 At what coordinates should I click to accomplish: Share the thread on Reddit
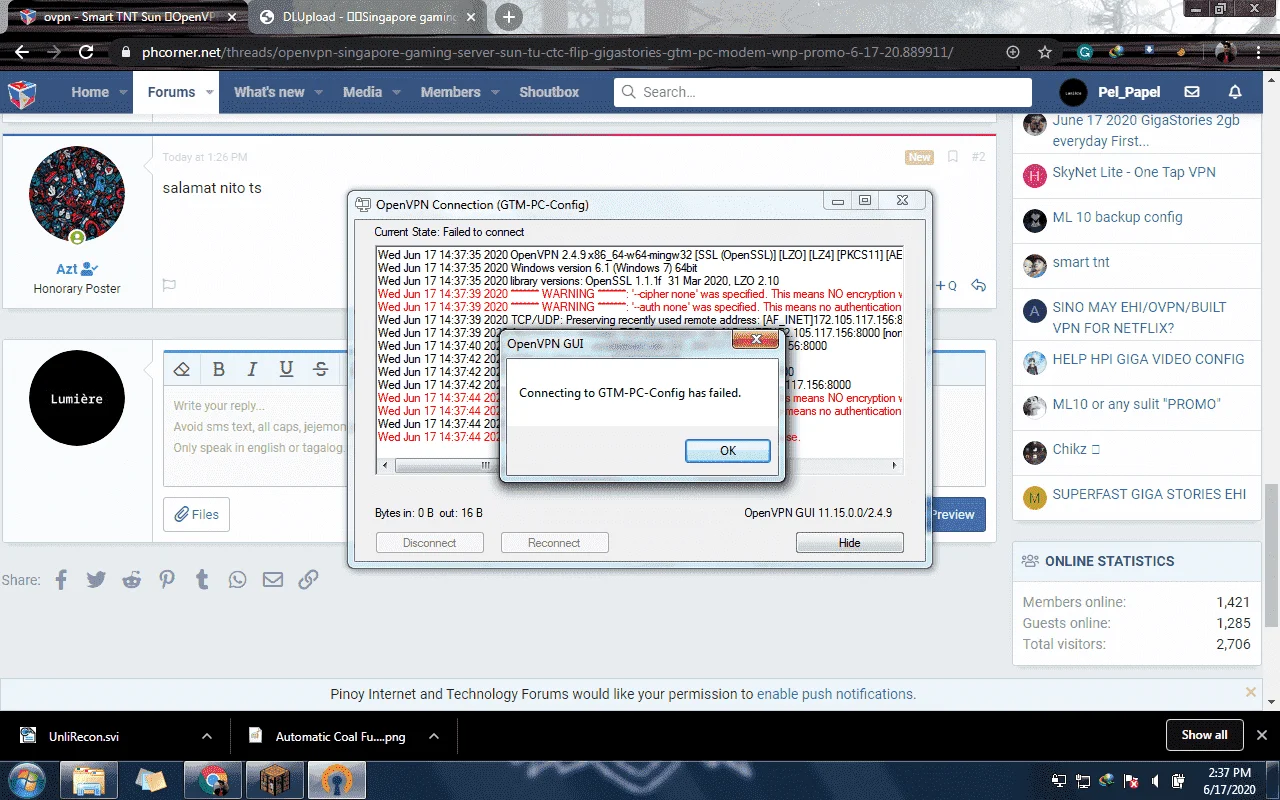tap(132, 579)
